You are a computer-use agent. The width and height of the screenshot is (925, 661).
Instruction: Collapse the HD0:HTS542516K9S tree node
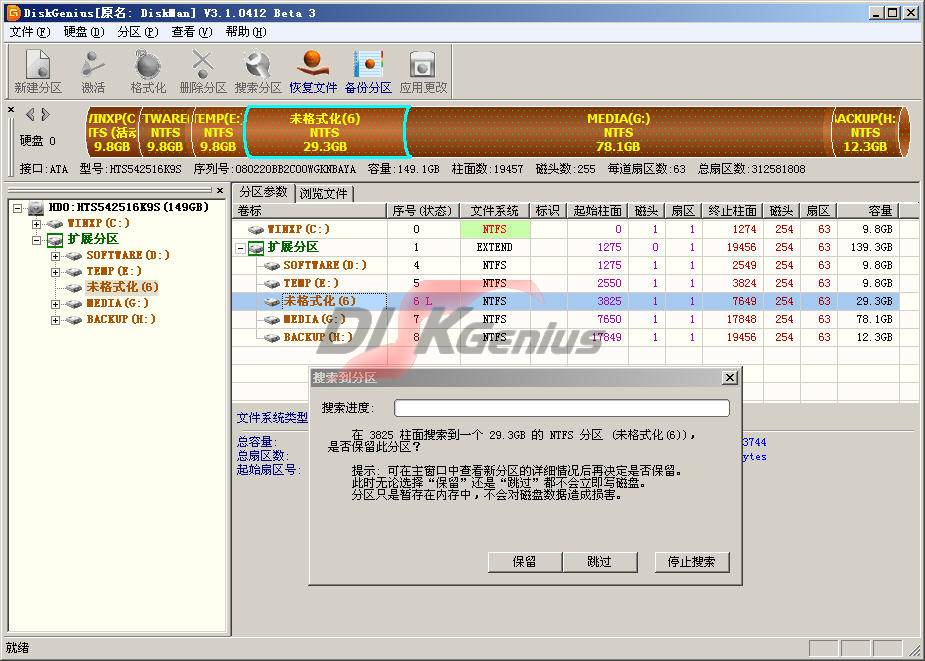[x=18, y=208]
